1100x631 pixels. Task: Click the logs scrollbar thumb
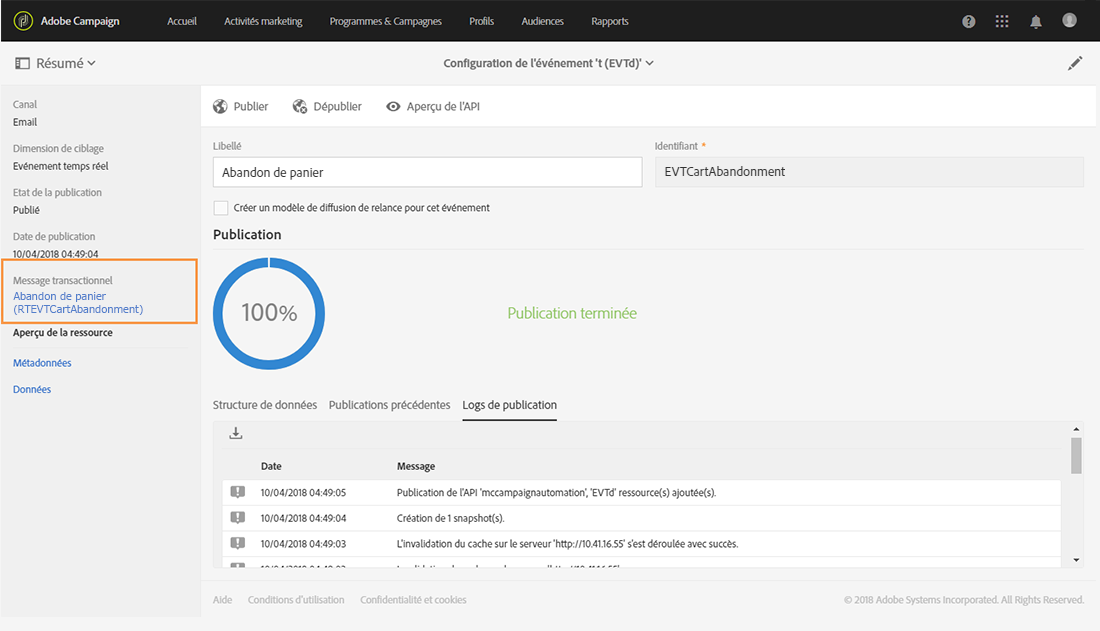coord(1076,455)
